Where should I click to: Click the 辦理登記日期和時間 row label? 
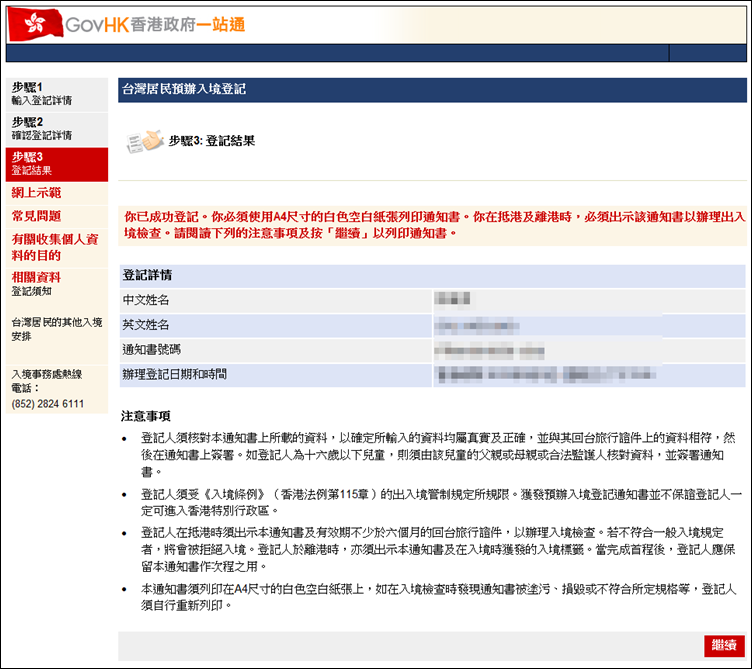(x=175, y=375)
